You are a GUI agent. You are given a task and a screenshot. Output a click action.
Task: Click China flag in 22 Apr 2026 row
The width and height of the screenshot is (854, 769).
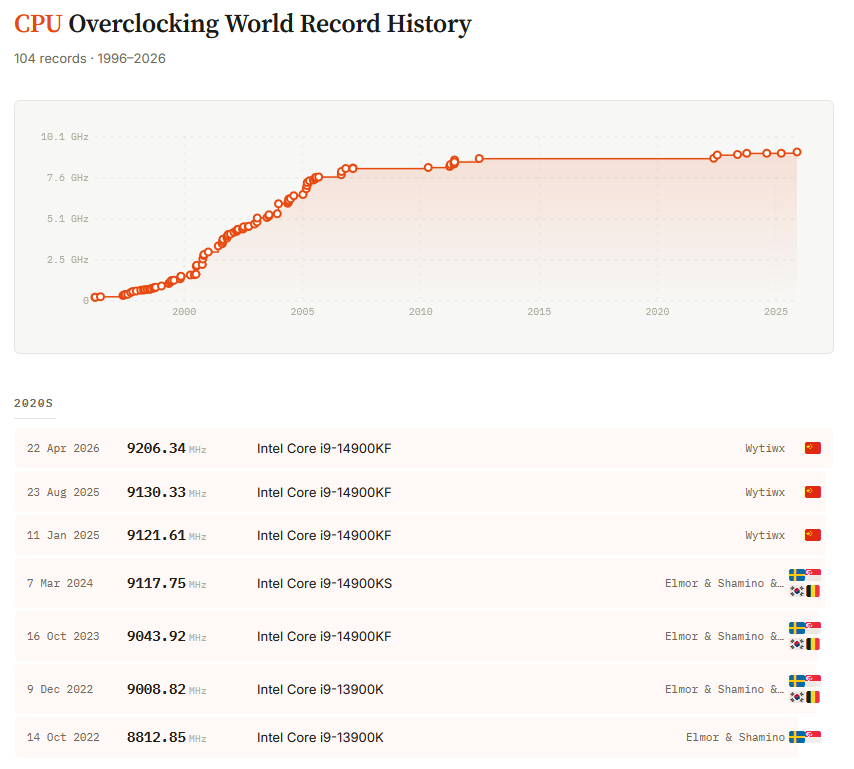coord(813,448)
